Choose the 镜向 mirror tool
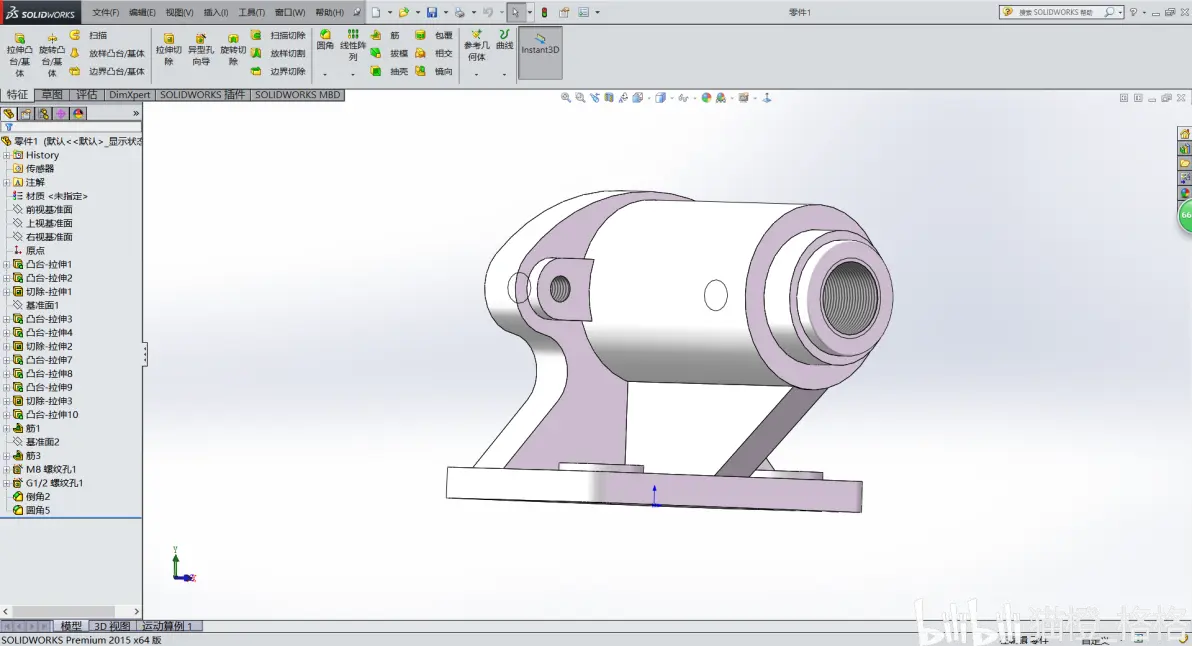The width and height of the screenshot is (1192, 646). click(x=434, y=71)
